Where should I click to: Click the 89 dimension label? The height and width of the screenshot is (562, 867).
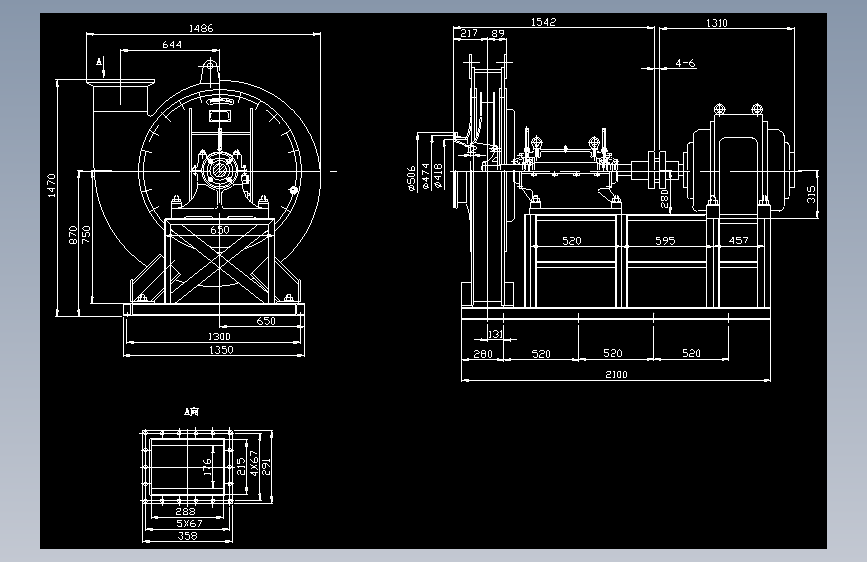[498, 33]
